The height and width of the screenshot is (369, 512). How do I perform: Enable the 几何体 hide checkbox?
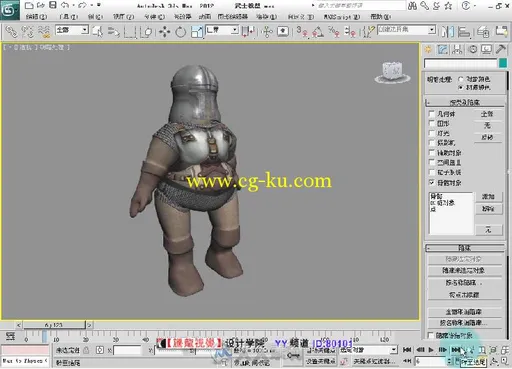(x=431, y=114)
